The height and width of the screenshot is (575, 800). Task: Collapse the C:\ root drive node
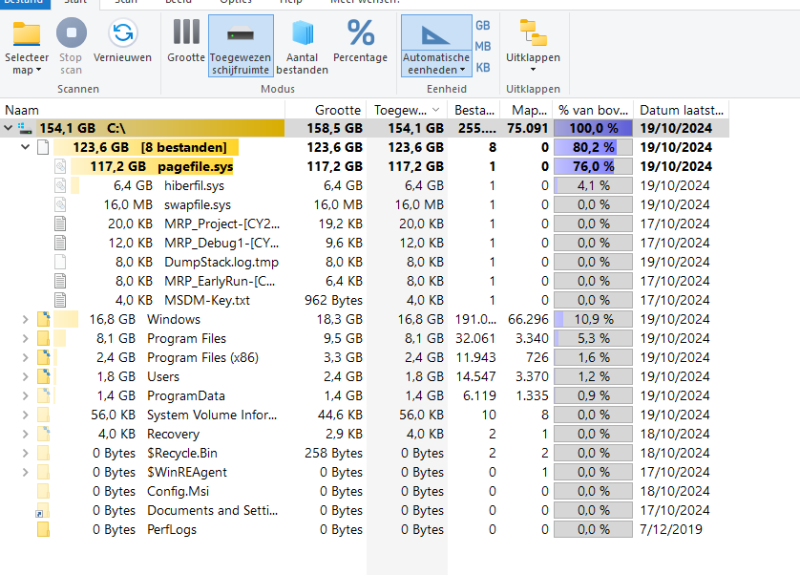(x=9, y=128)
